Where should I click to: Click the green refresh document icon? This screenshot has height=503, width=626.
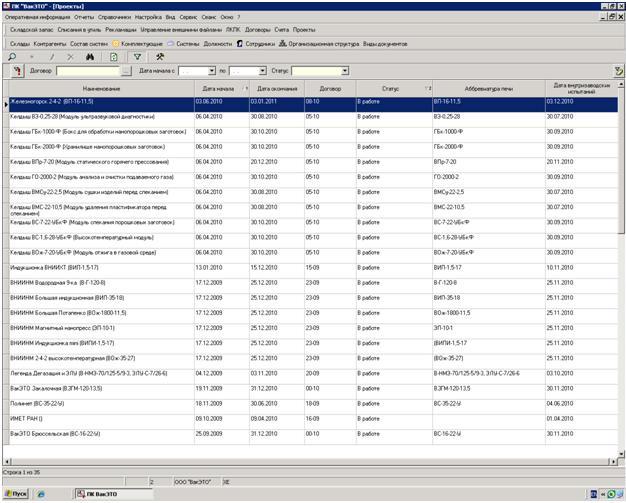pyautogui.click(x=114, y=57)
